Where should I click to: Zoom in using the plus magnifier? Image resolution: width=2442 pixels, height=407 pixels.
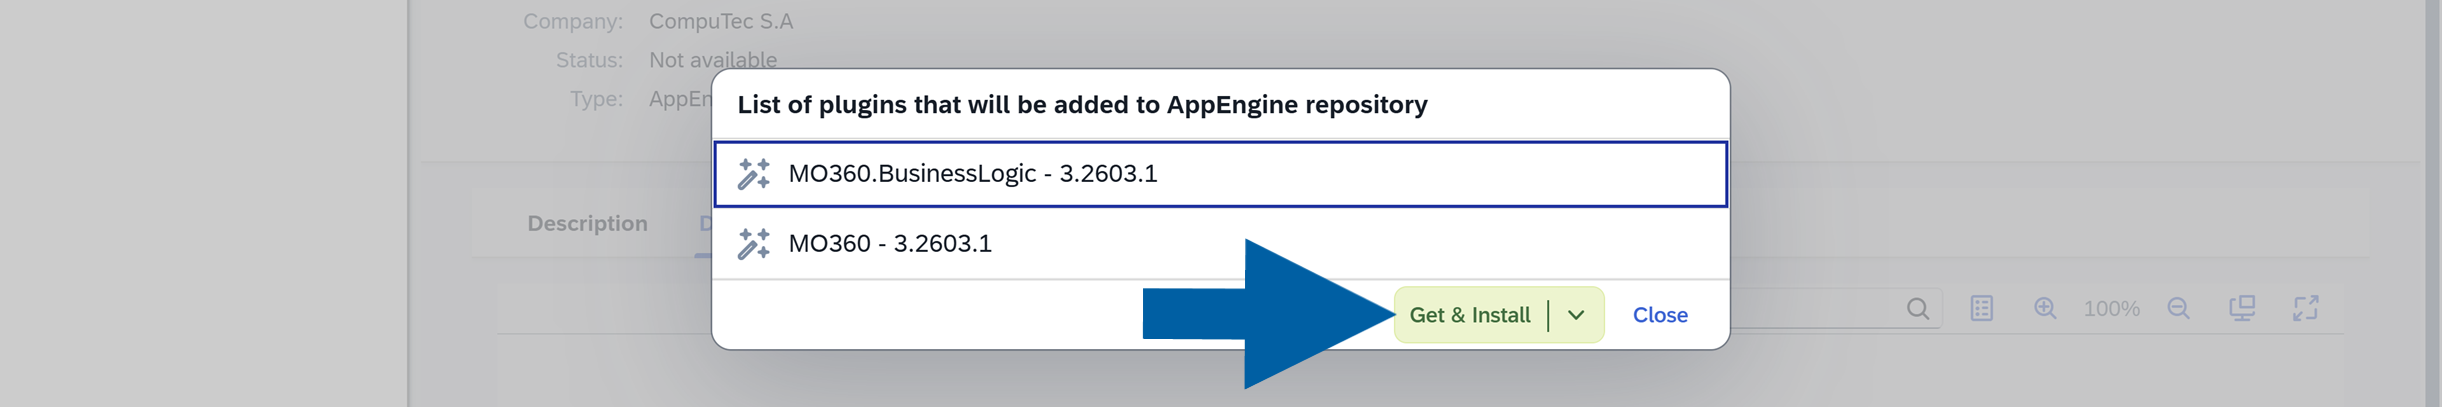point(2045,309)
